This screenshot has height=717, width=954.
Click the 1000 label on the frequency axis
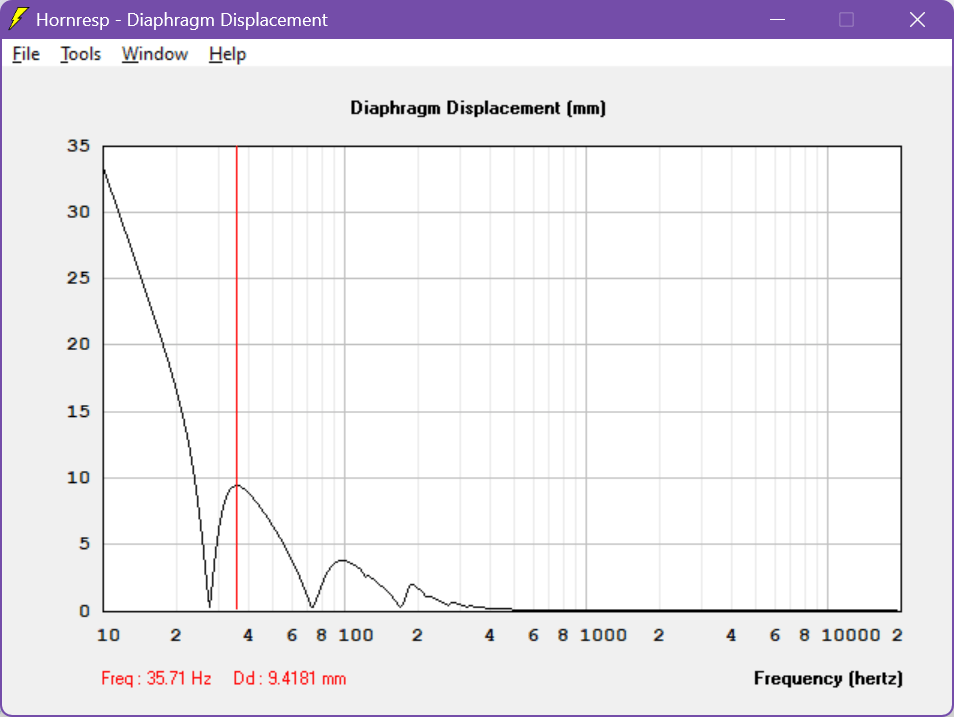[604, 635]
